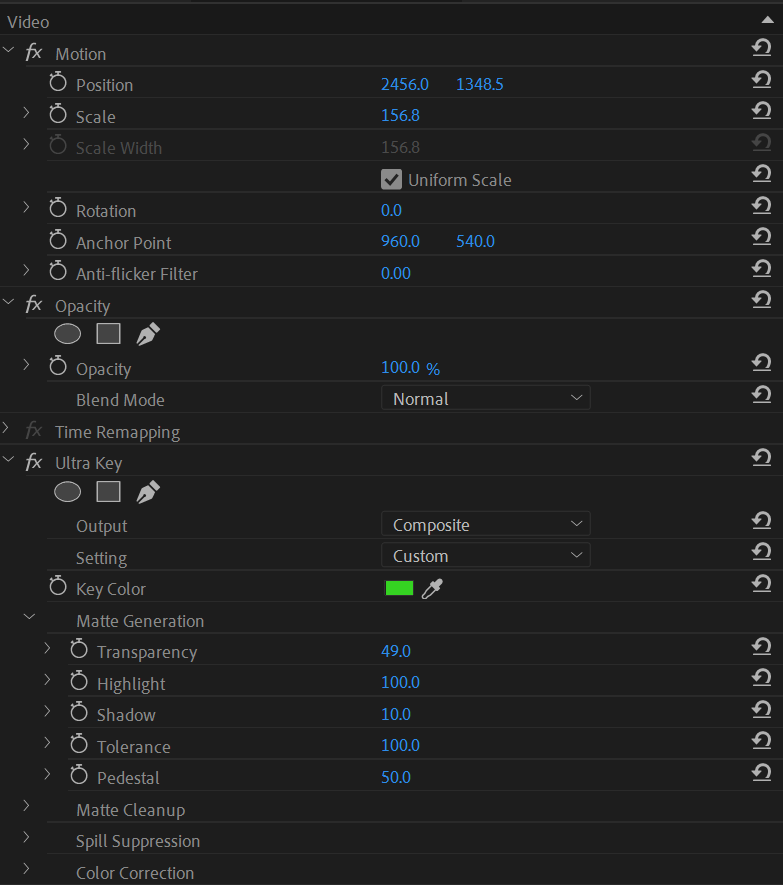Toggle animation stopwatch for Transparency
The height and width of the screenshot is (885, 783).
79,651
